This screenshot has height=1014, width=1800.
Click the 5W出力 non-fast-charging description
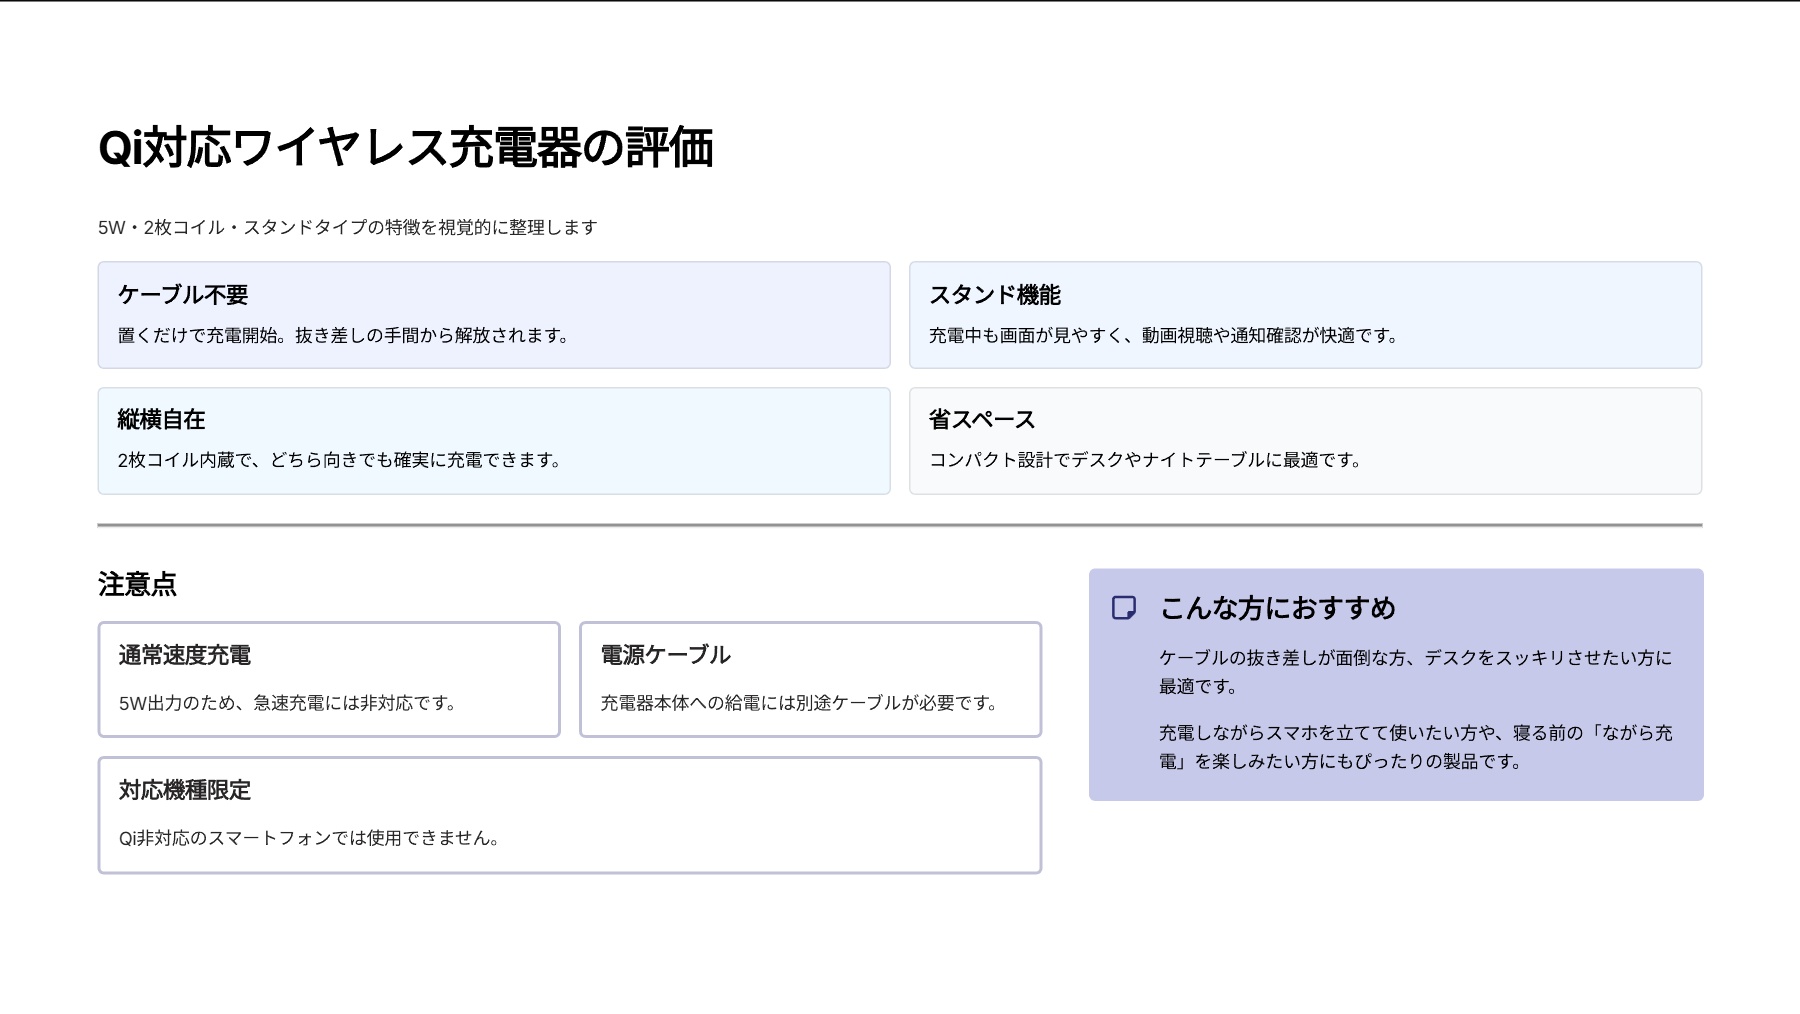point(290,703)
